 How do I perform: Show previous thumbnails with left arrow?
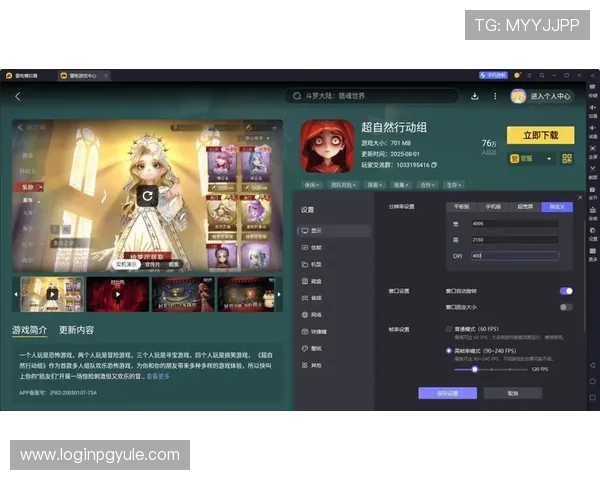coord(16,294)
